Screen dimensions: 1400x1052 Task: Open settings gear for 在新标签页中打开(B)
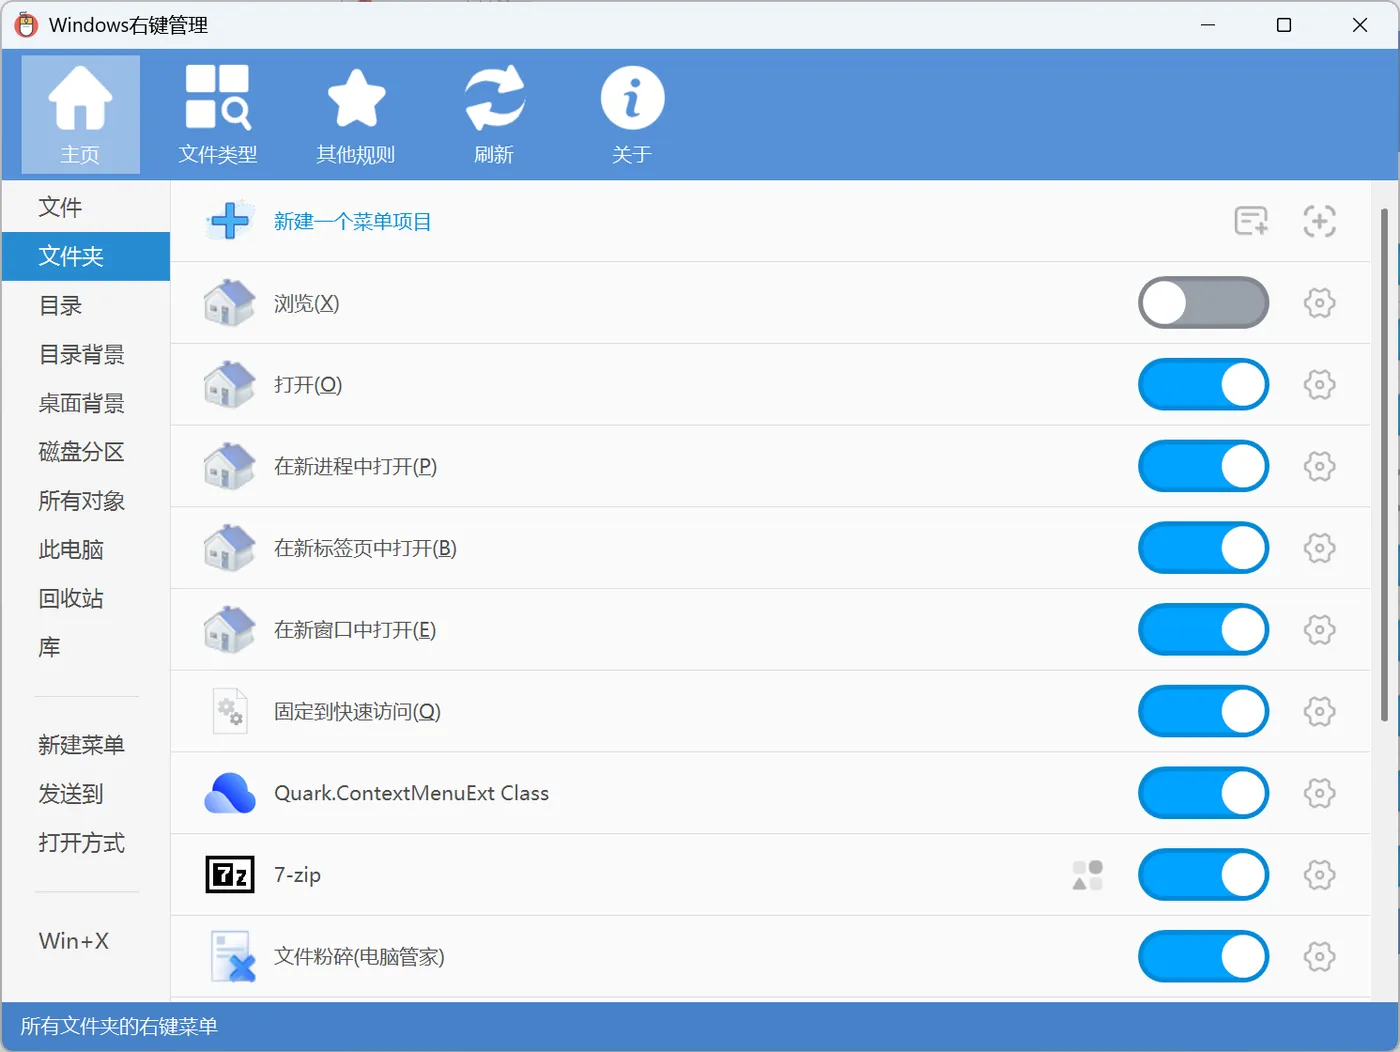[1319, 548]
